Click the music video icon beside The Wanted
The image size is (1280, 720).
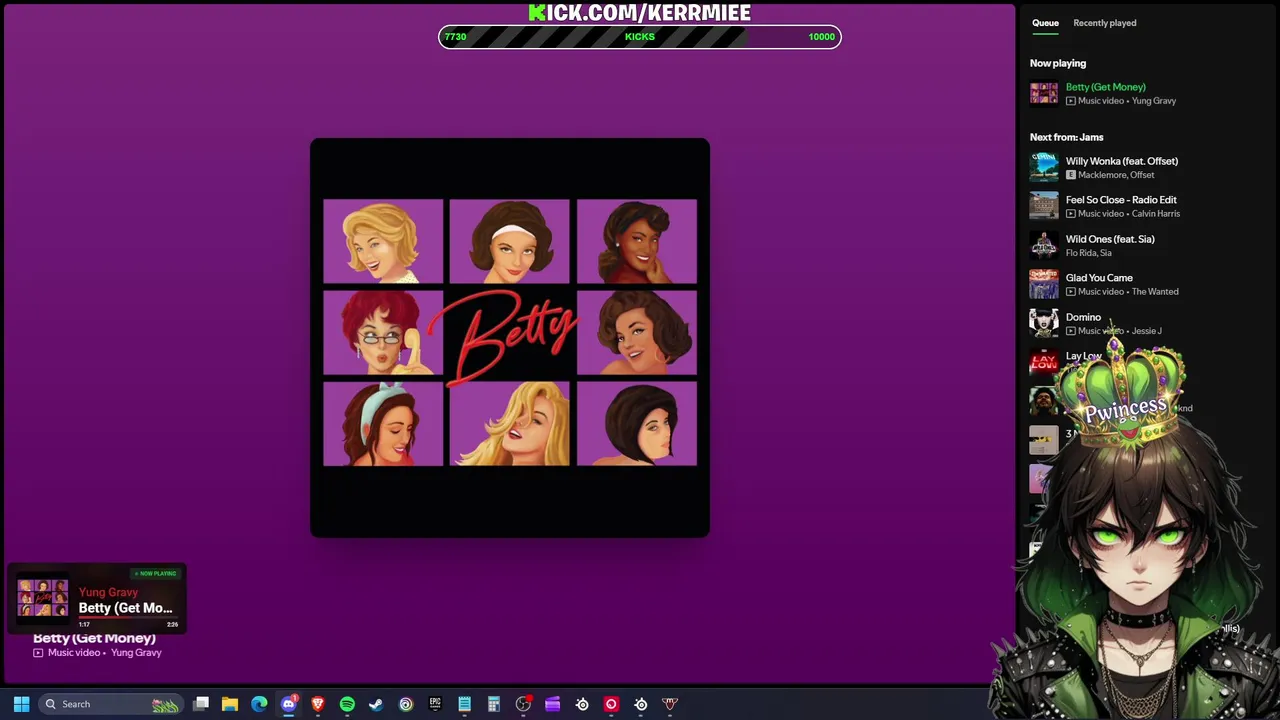[1070, 292]
